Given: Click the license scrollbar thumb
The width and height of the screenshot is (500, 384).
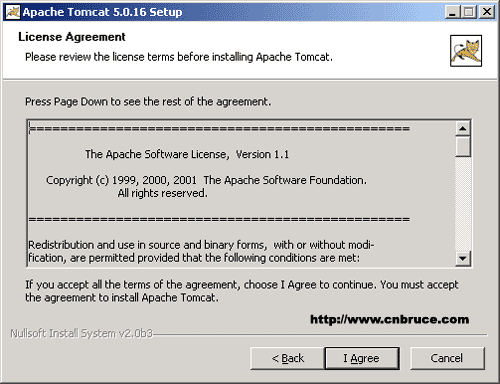Looking at the screenshot, I should tap(463, 146).
